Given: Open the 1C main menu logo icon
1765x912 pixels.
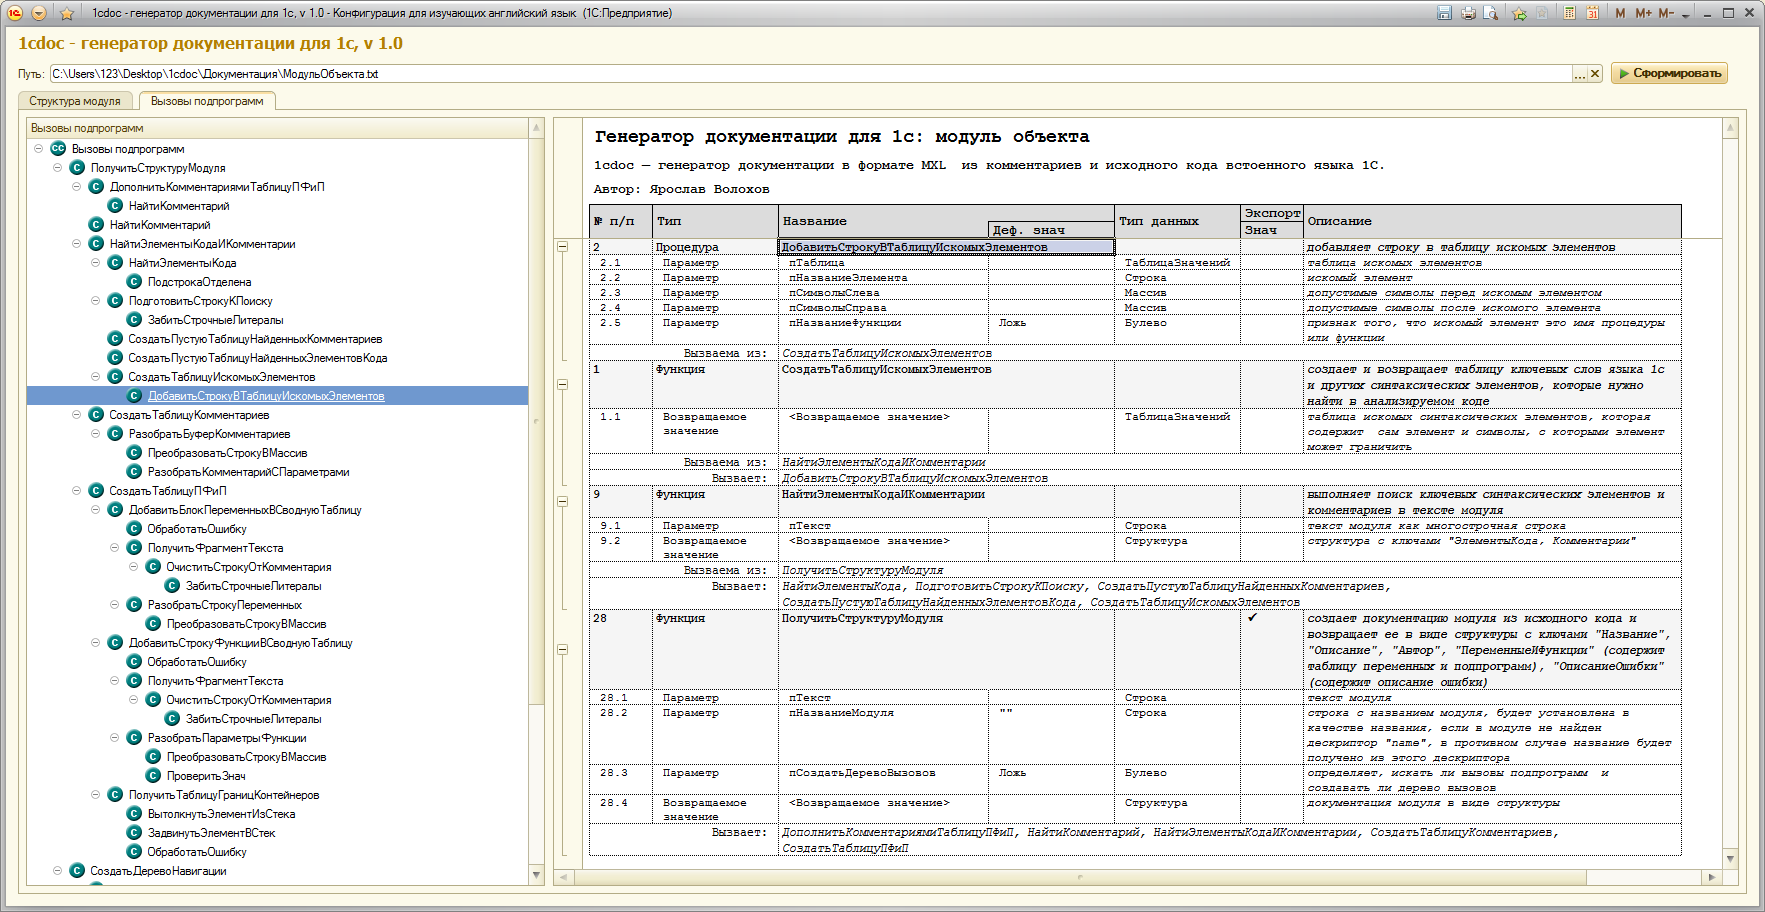Looking at the screenshot, I should coord(15,13).
